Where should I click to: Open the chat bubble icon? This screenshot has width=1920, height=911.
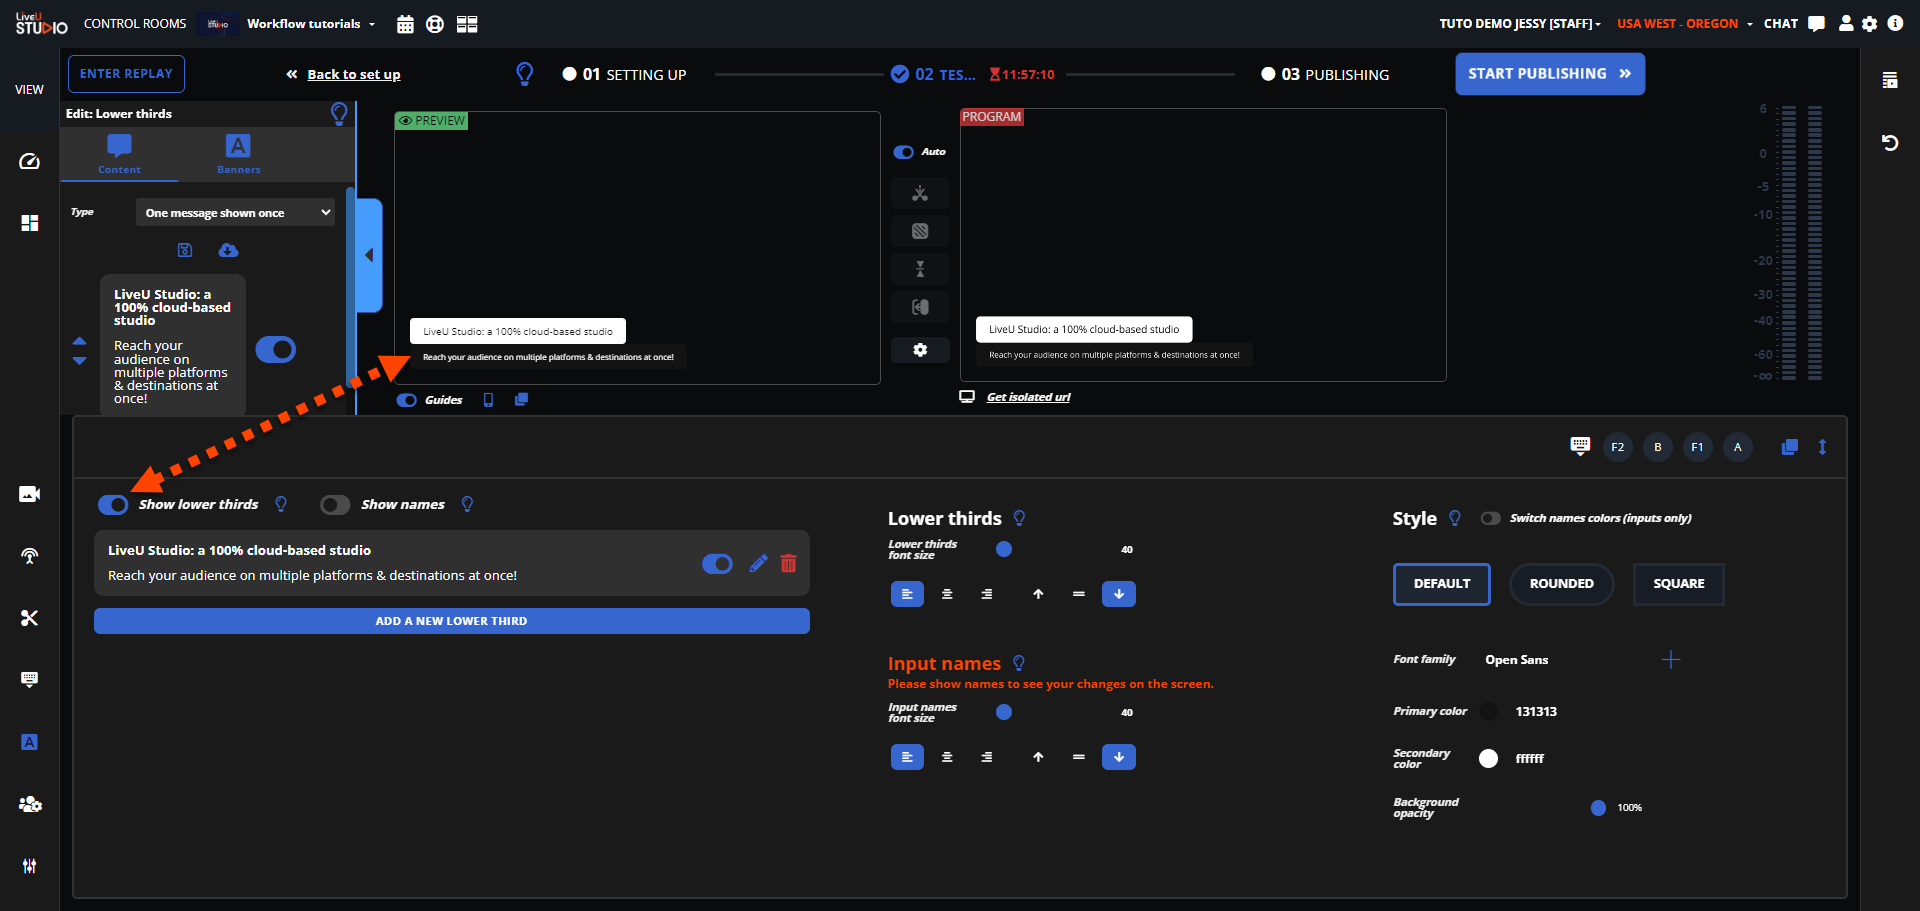point(1817,23)
